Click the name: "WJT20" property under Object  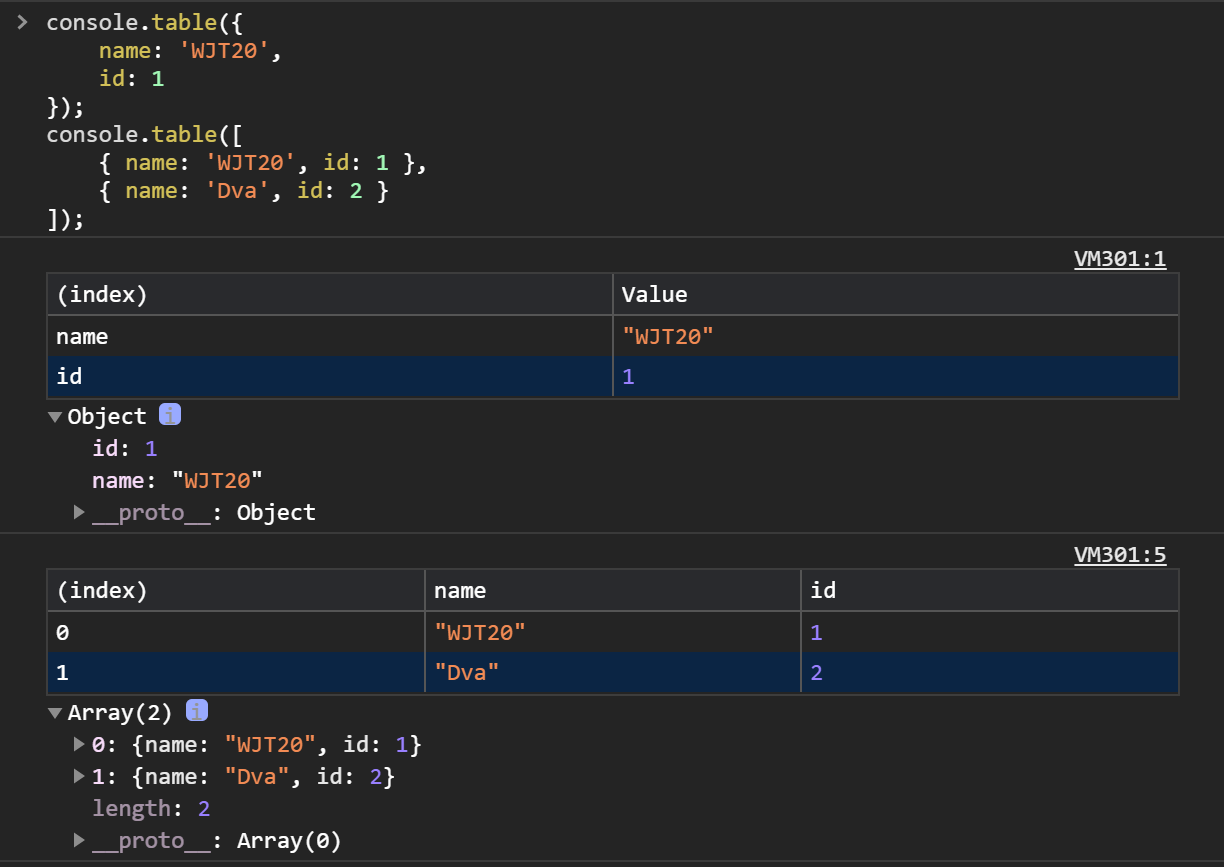coord(177,481)
